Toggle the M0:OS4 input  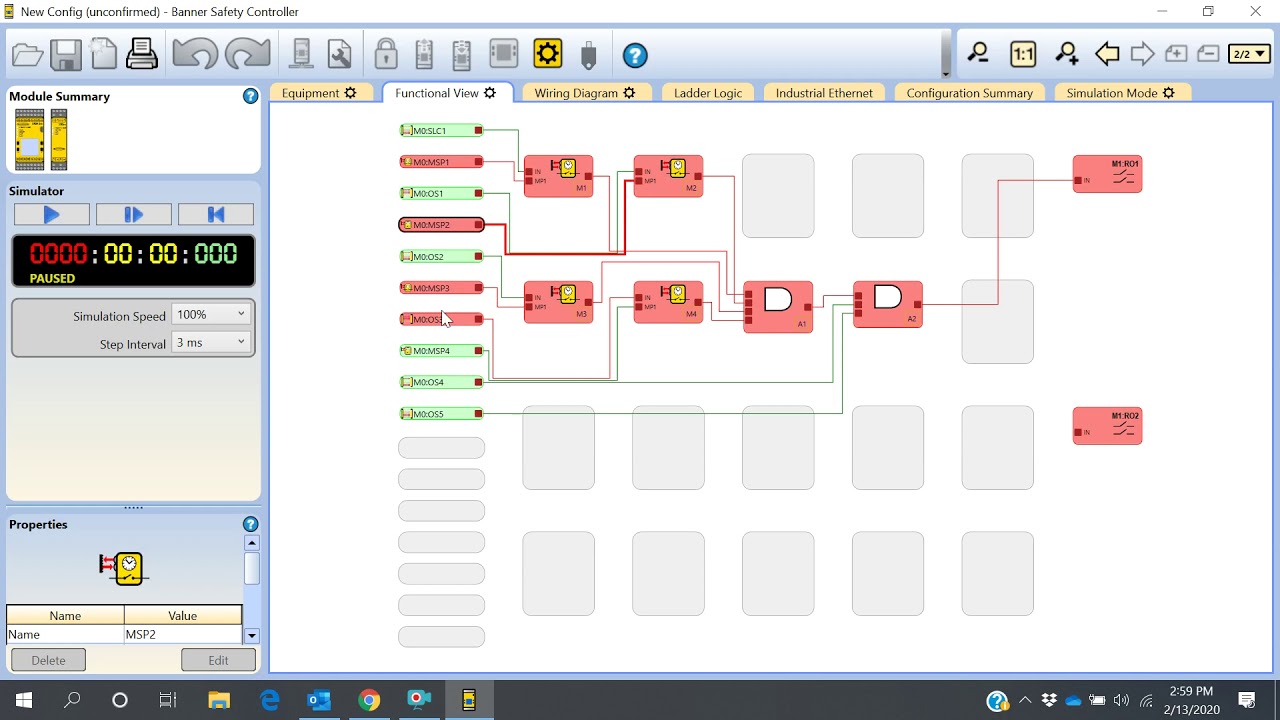(x=441, y=382)
